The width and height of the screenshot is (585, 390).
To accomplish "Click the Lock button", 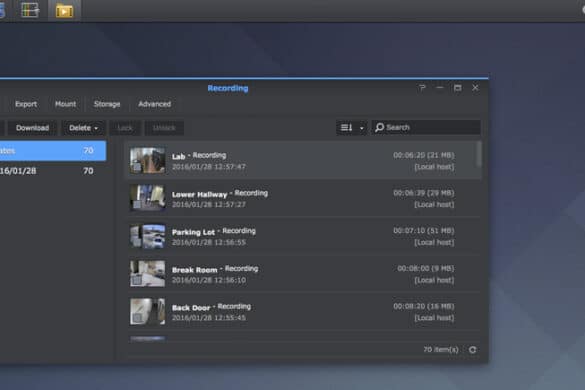I will [125, 128].
